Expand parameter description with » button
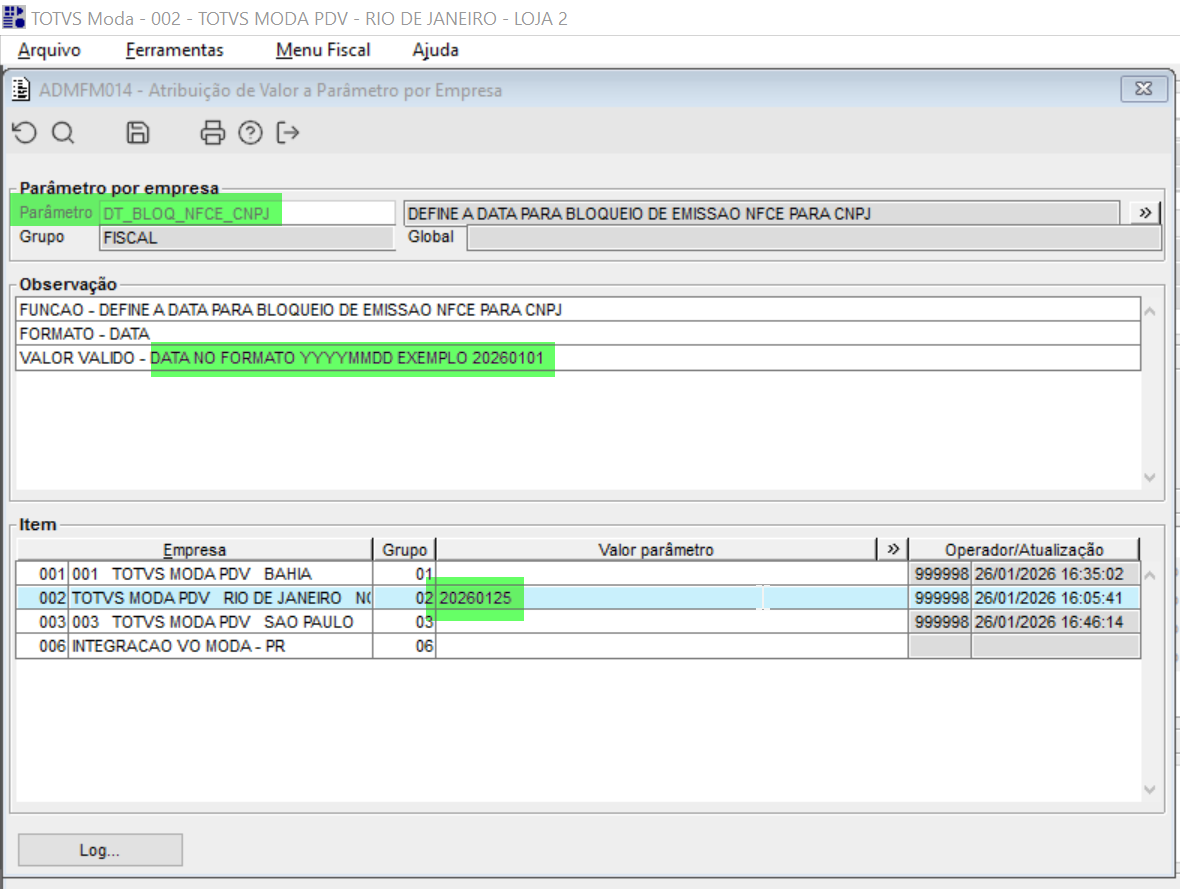 point(1145,213)
